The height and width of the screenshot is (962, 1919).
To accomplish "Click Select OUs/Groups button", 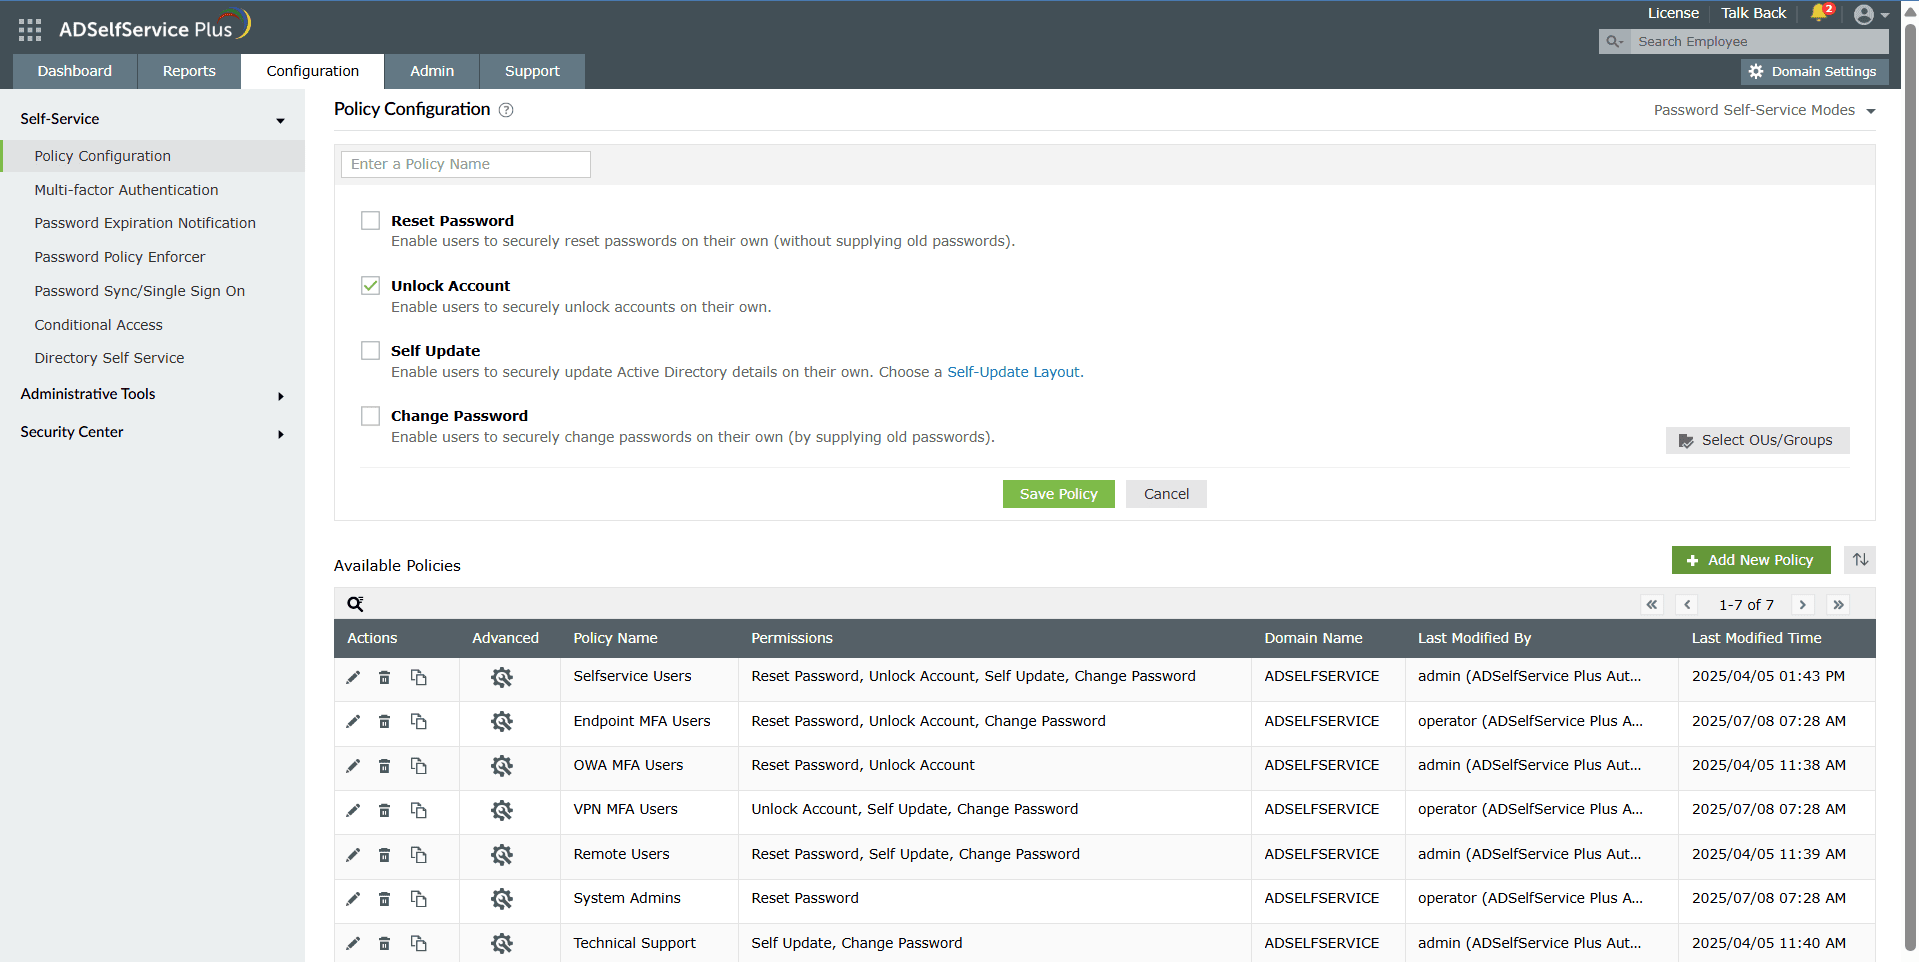I will pos(1757,441).
